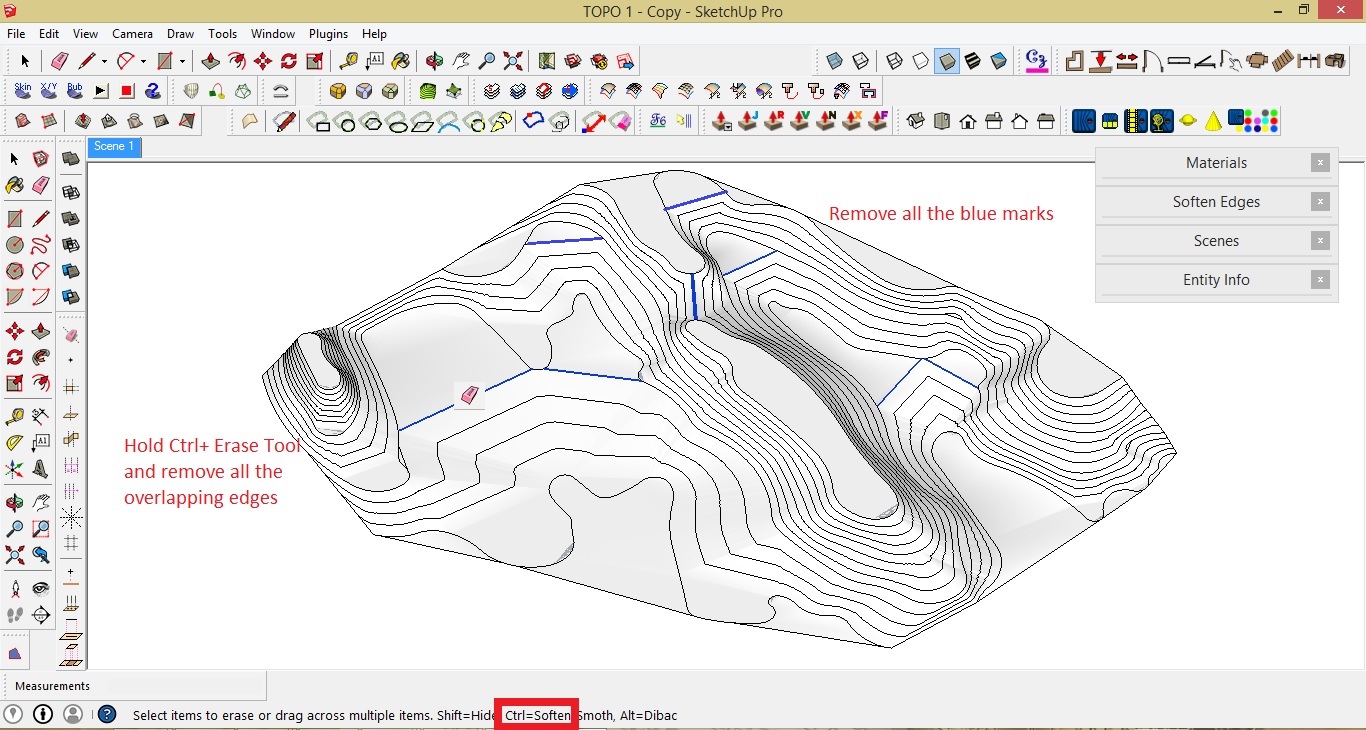The width and height of the screenshot is (1366, 730).
Task: Click the color palette toolbar swatch
Action: point(1262,120)
